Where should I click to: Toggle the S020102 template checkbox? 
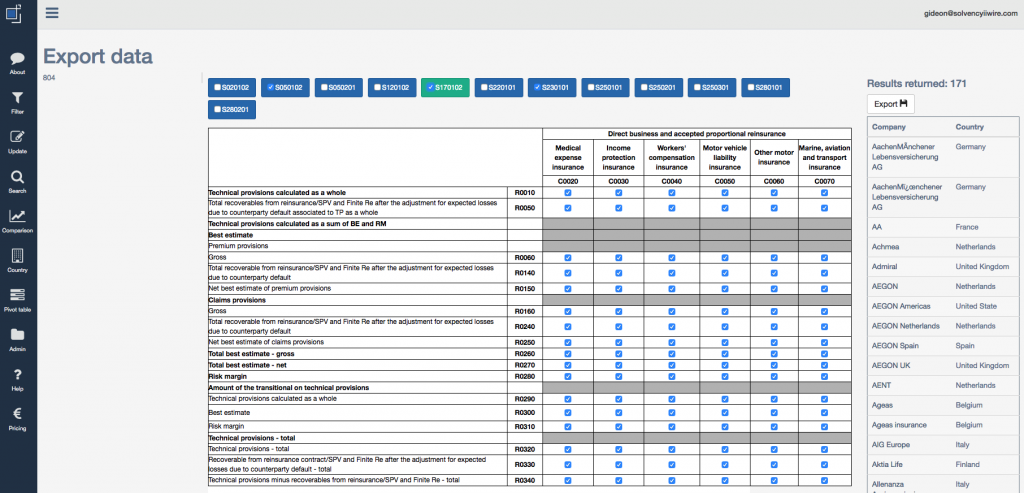tap(216, 88)
